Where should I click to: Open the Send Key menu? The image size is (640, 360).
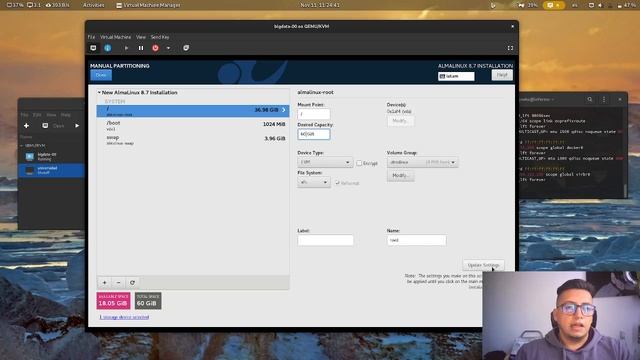pos(160,37)
